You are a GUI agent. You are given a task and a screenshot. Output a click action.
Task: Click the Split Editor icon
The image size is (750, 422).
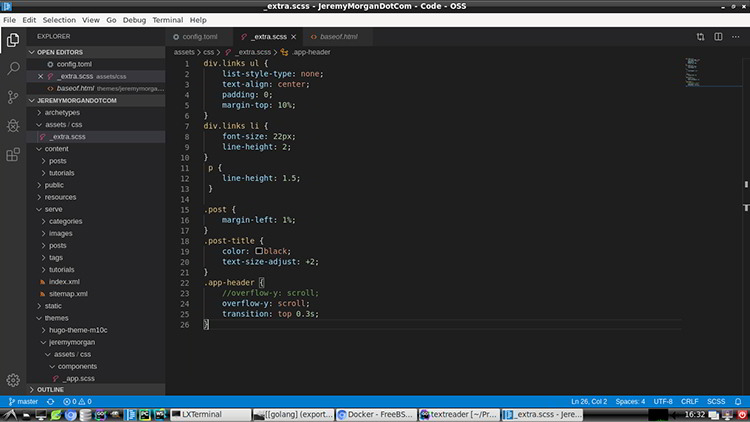click(x=718, y=37)
